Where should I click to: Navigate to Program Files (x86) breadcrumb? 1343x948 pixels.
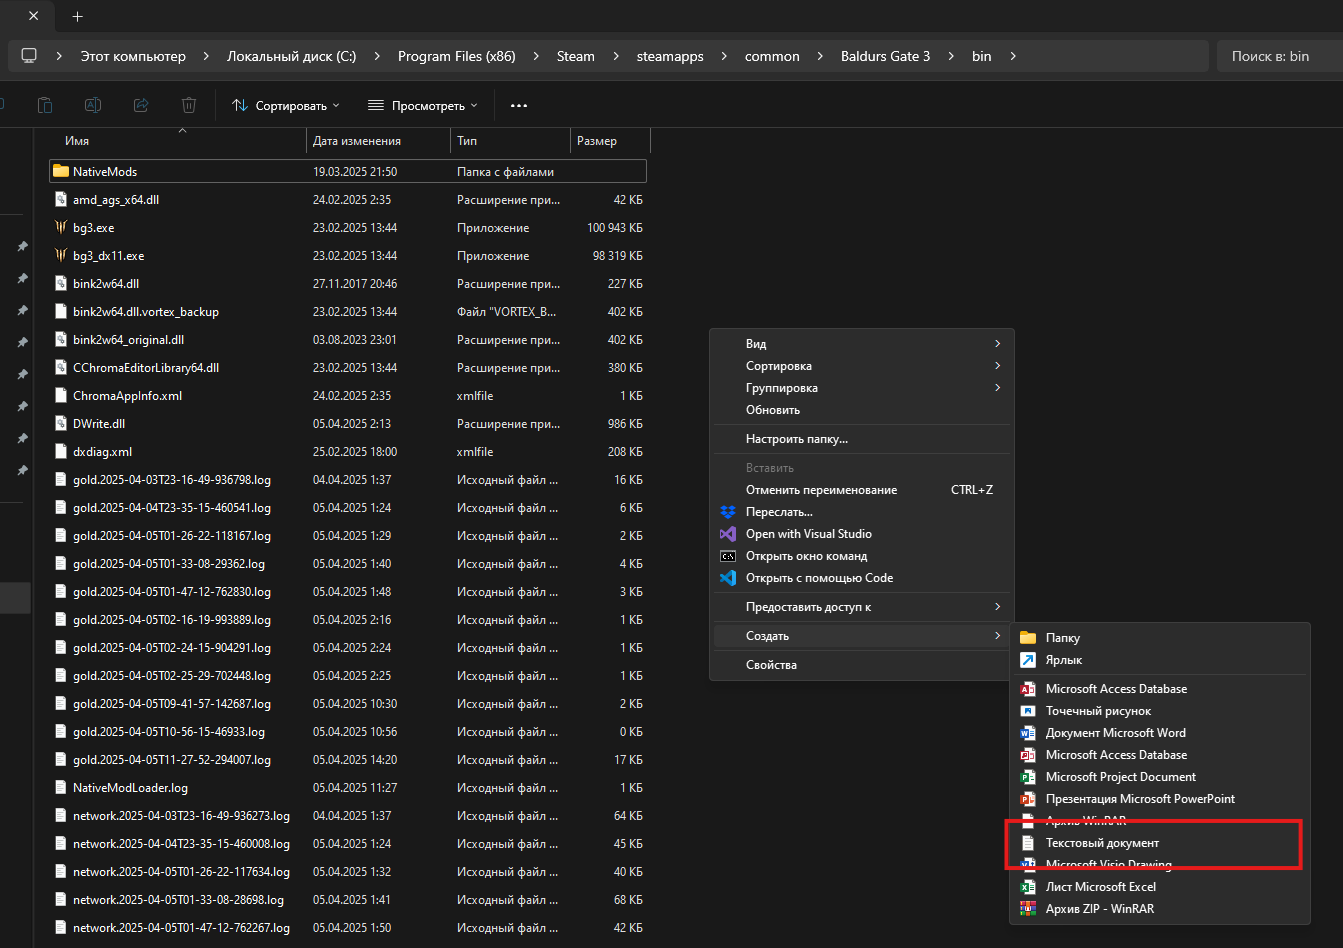coord(457,56)
